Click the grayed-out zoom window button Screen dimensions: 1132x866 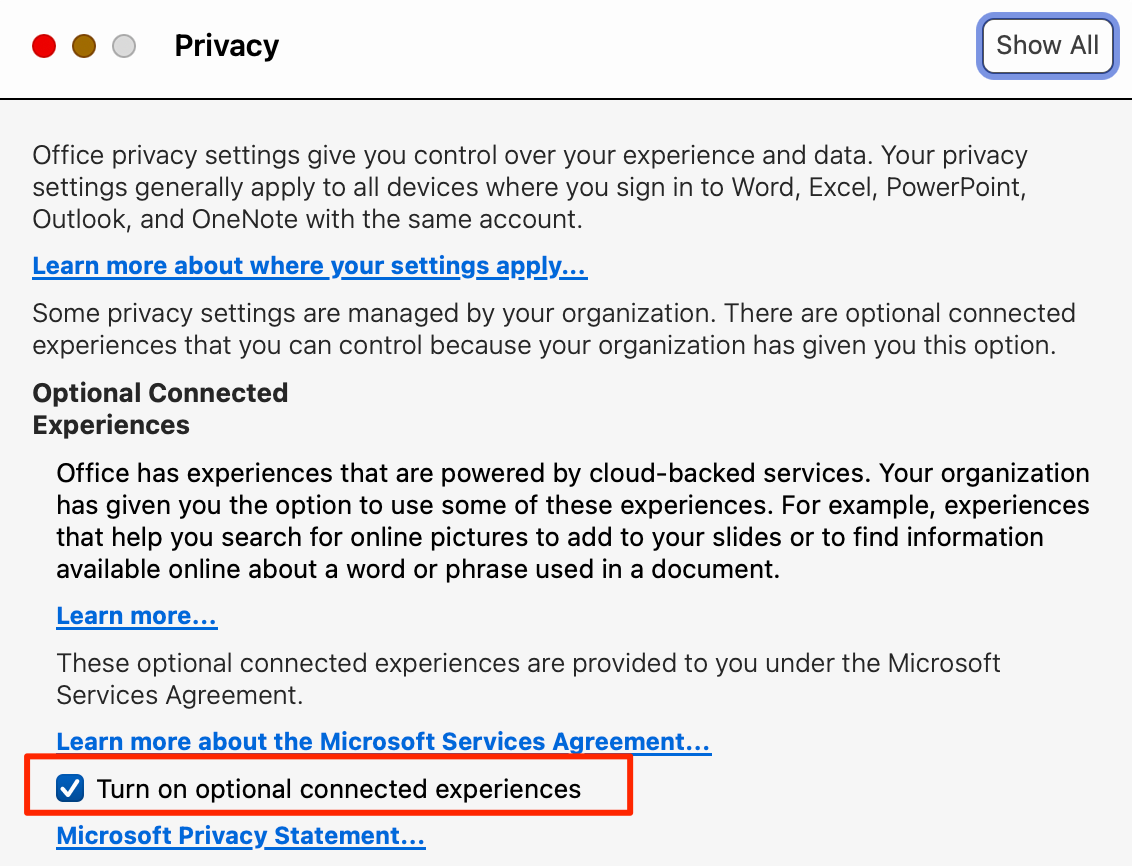124,46
